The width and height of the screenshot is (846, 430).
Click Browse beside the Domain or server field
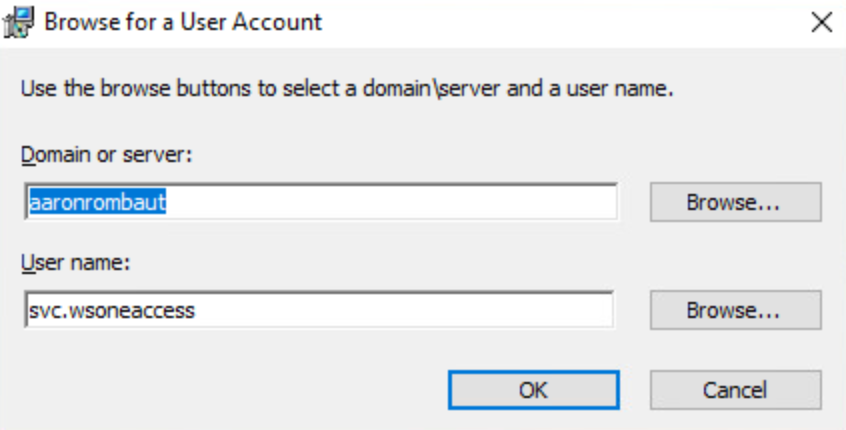click(x=734, y=201)
